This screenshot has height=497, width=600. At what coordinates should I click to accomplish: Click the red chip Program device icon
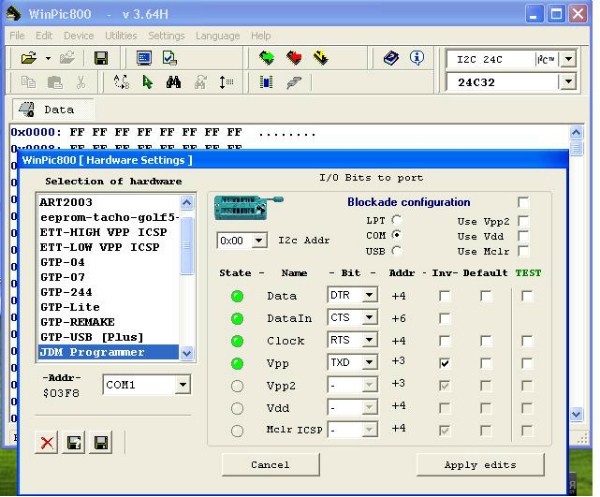[294, 58]
